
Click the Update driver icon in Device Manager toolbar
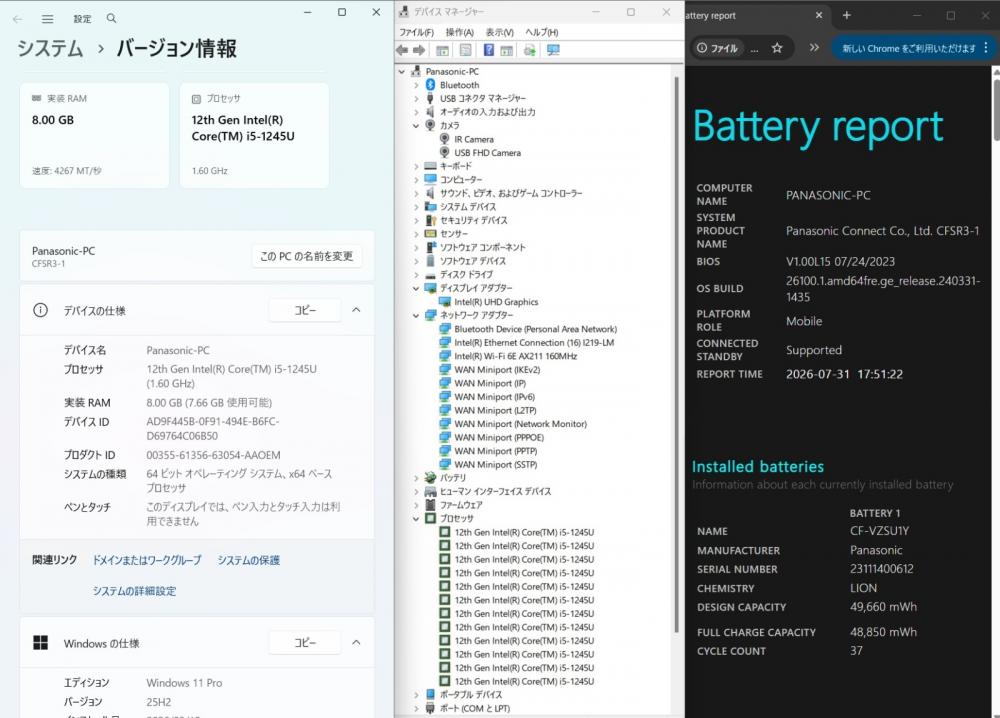pos(529,50)
